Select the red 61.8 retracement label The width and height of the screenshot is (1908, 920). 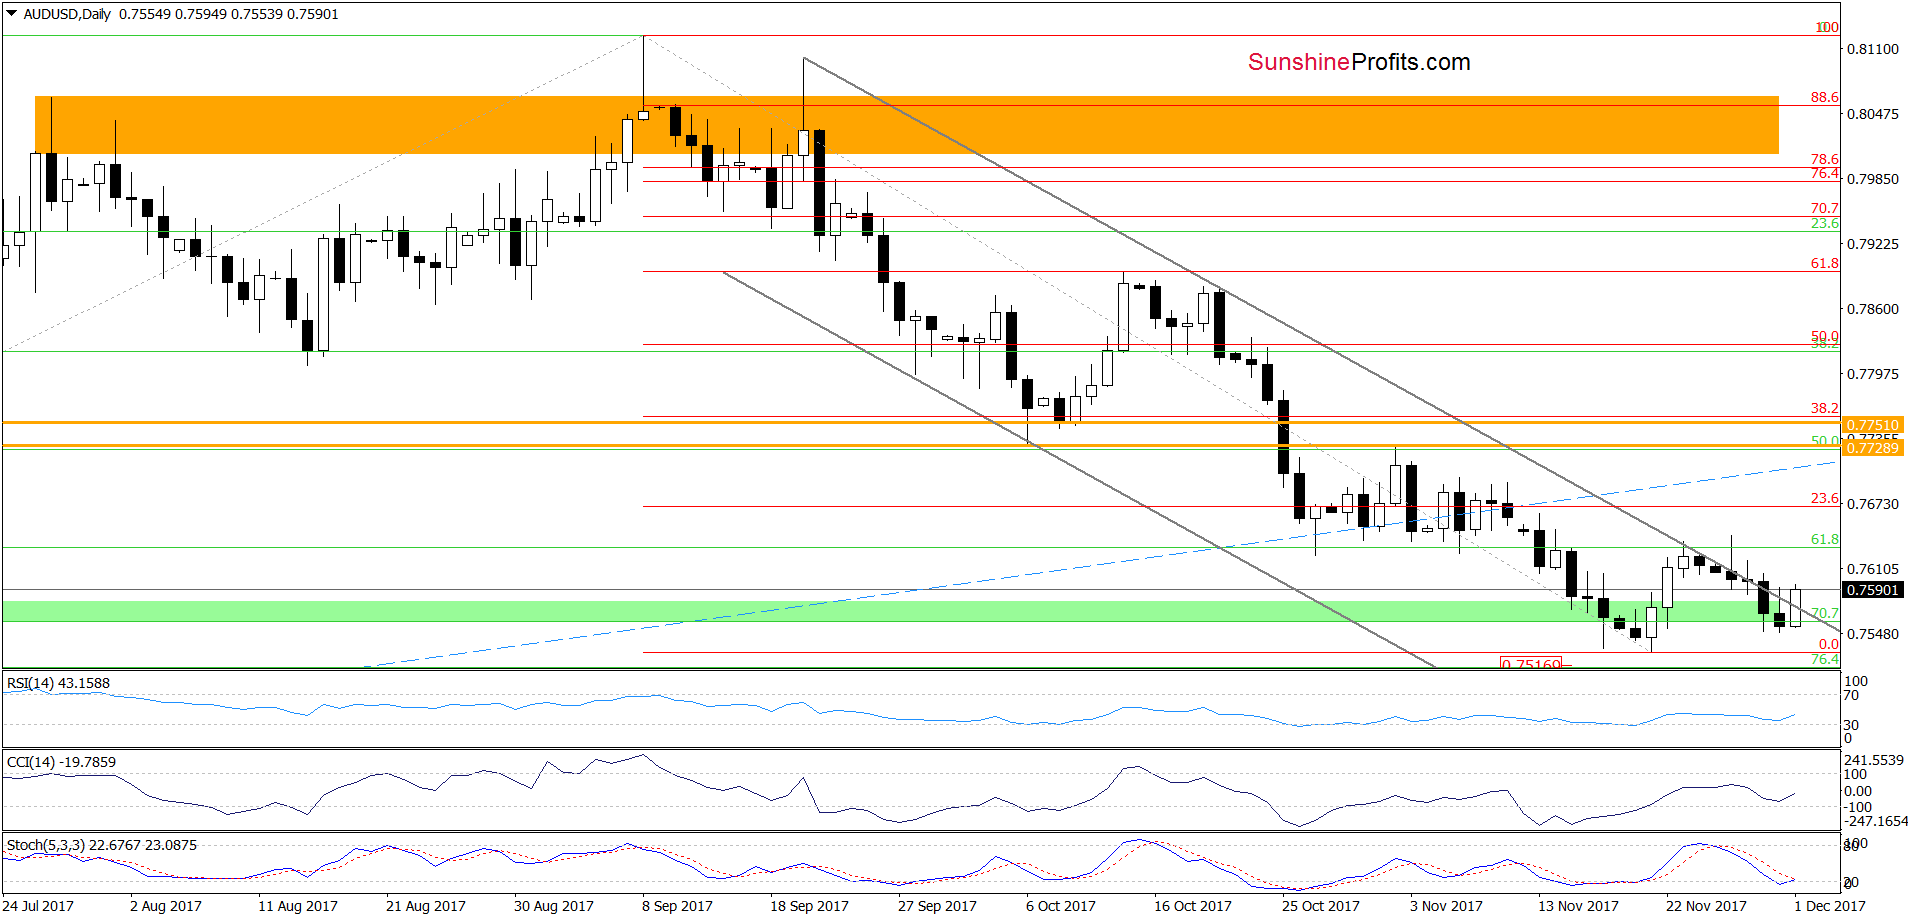tap(1825, 263)
